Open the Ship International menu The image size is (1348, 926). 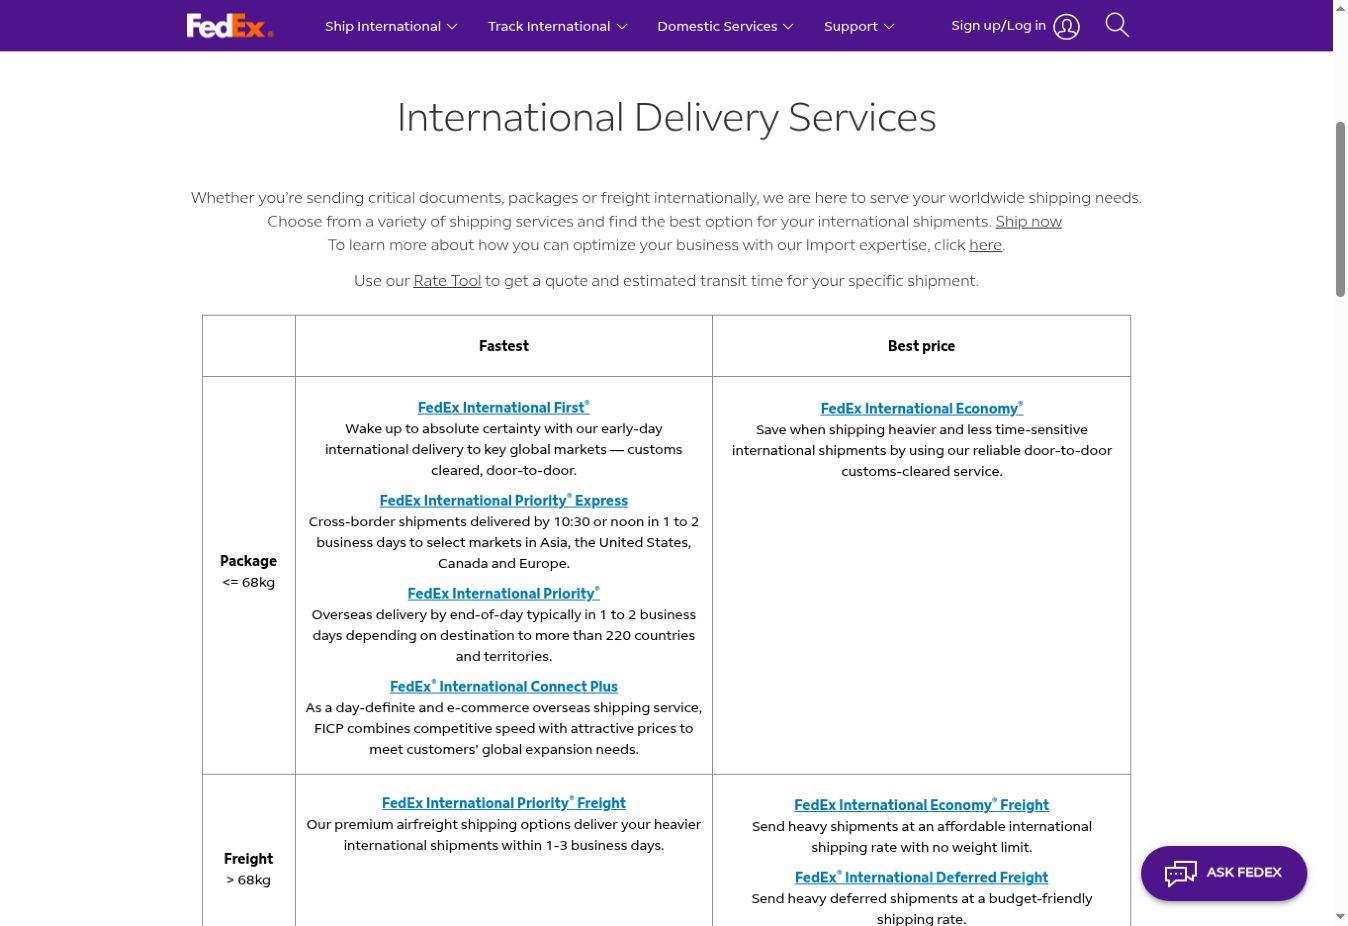391,26
